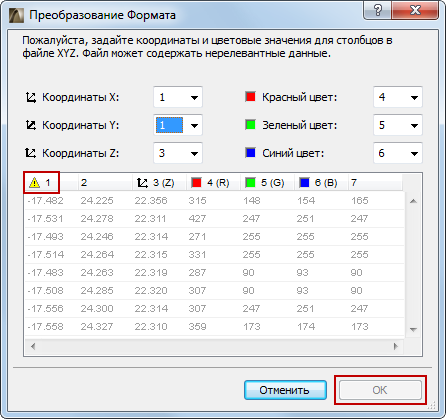Click the cell with value 331
Viewport: 446px width, 419px height.
pyautogui.click(x=197, y=255)
